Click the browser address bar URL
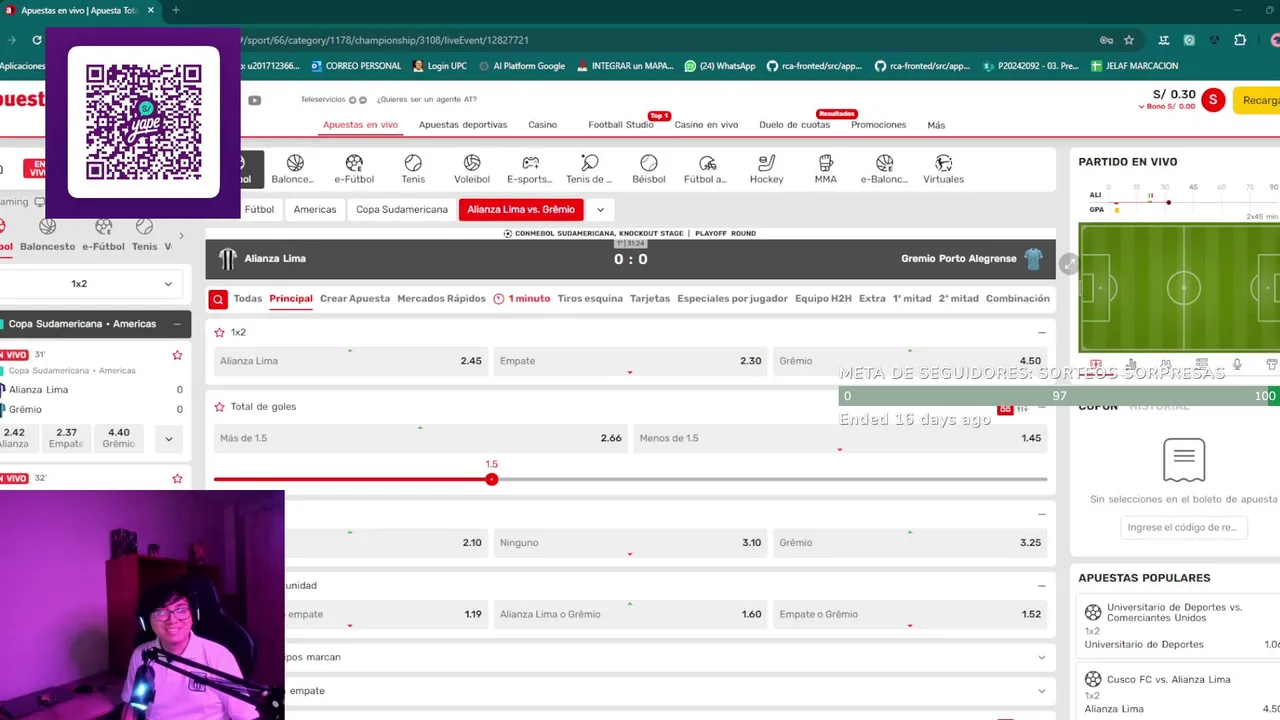Viewport: 1280px width, 720px height. tap(384, 40)
